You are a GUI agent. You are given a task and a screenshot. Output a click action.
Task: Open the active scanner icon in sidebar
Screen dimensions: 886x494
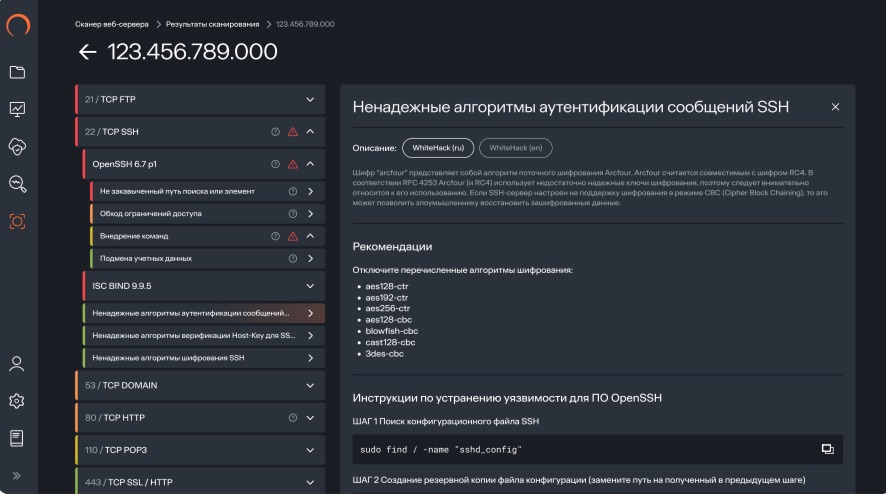(x=17, y=220)
